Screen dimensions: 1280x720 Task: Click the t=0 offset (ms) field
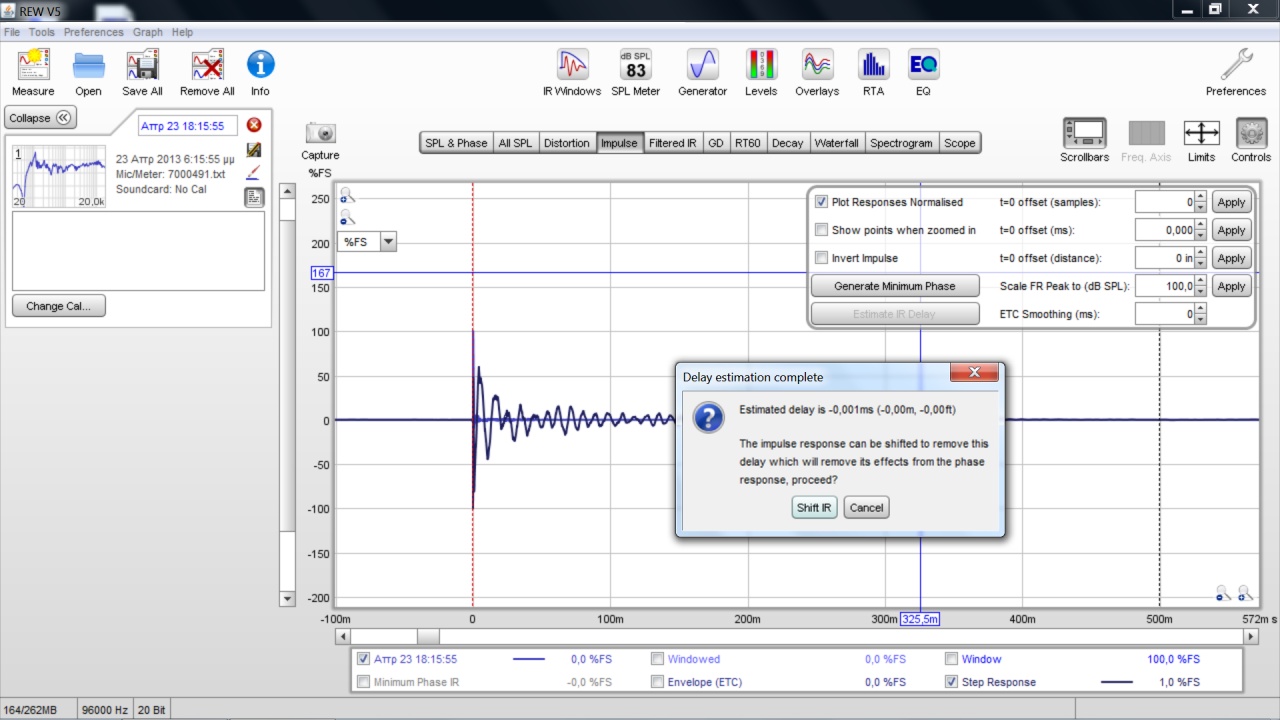coord(1164,230)
